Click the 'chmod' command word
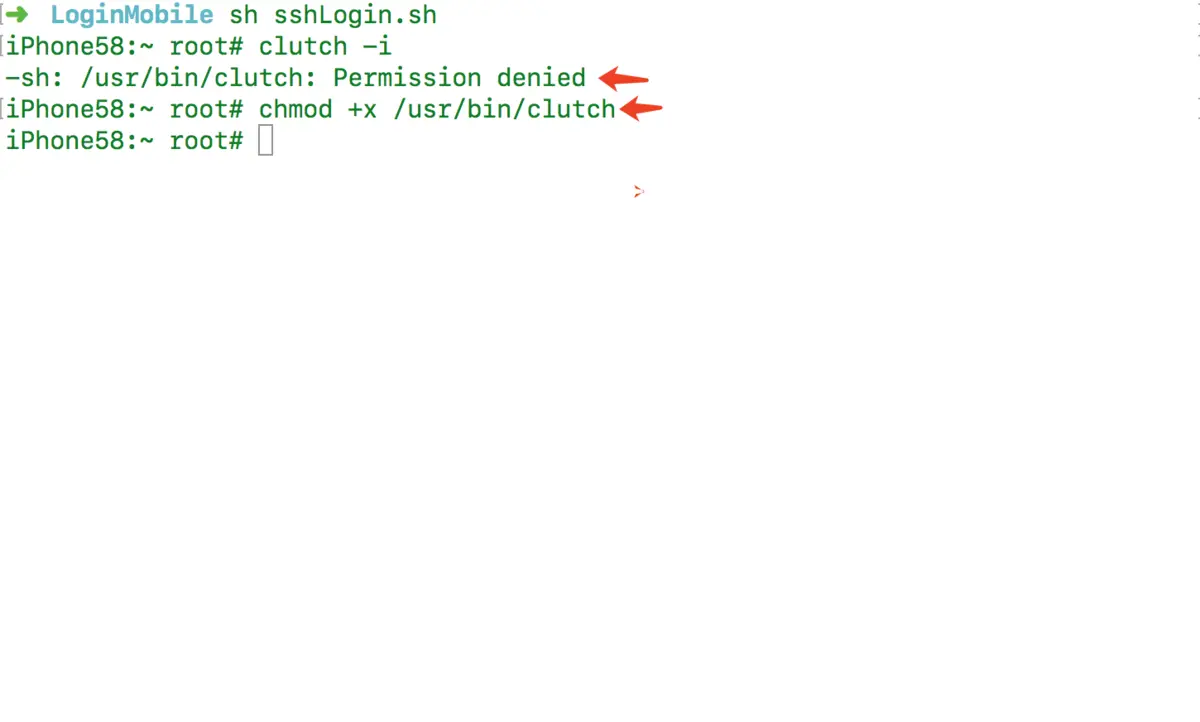The height and width of the screenshot is (722, 1200). tap(296, 109)
